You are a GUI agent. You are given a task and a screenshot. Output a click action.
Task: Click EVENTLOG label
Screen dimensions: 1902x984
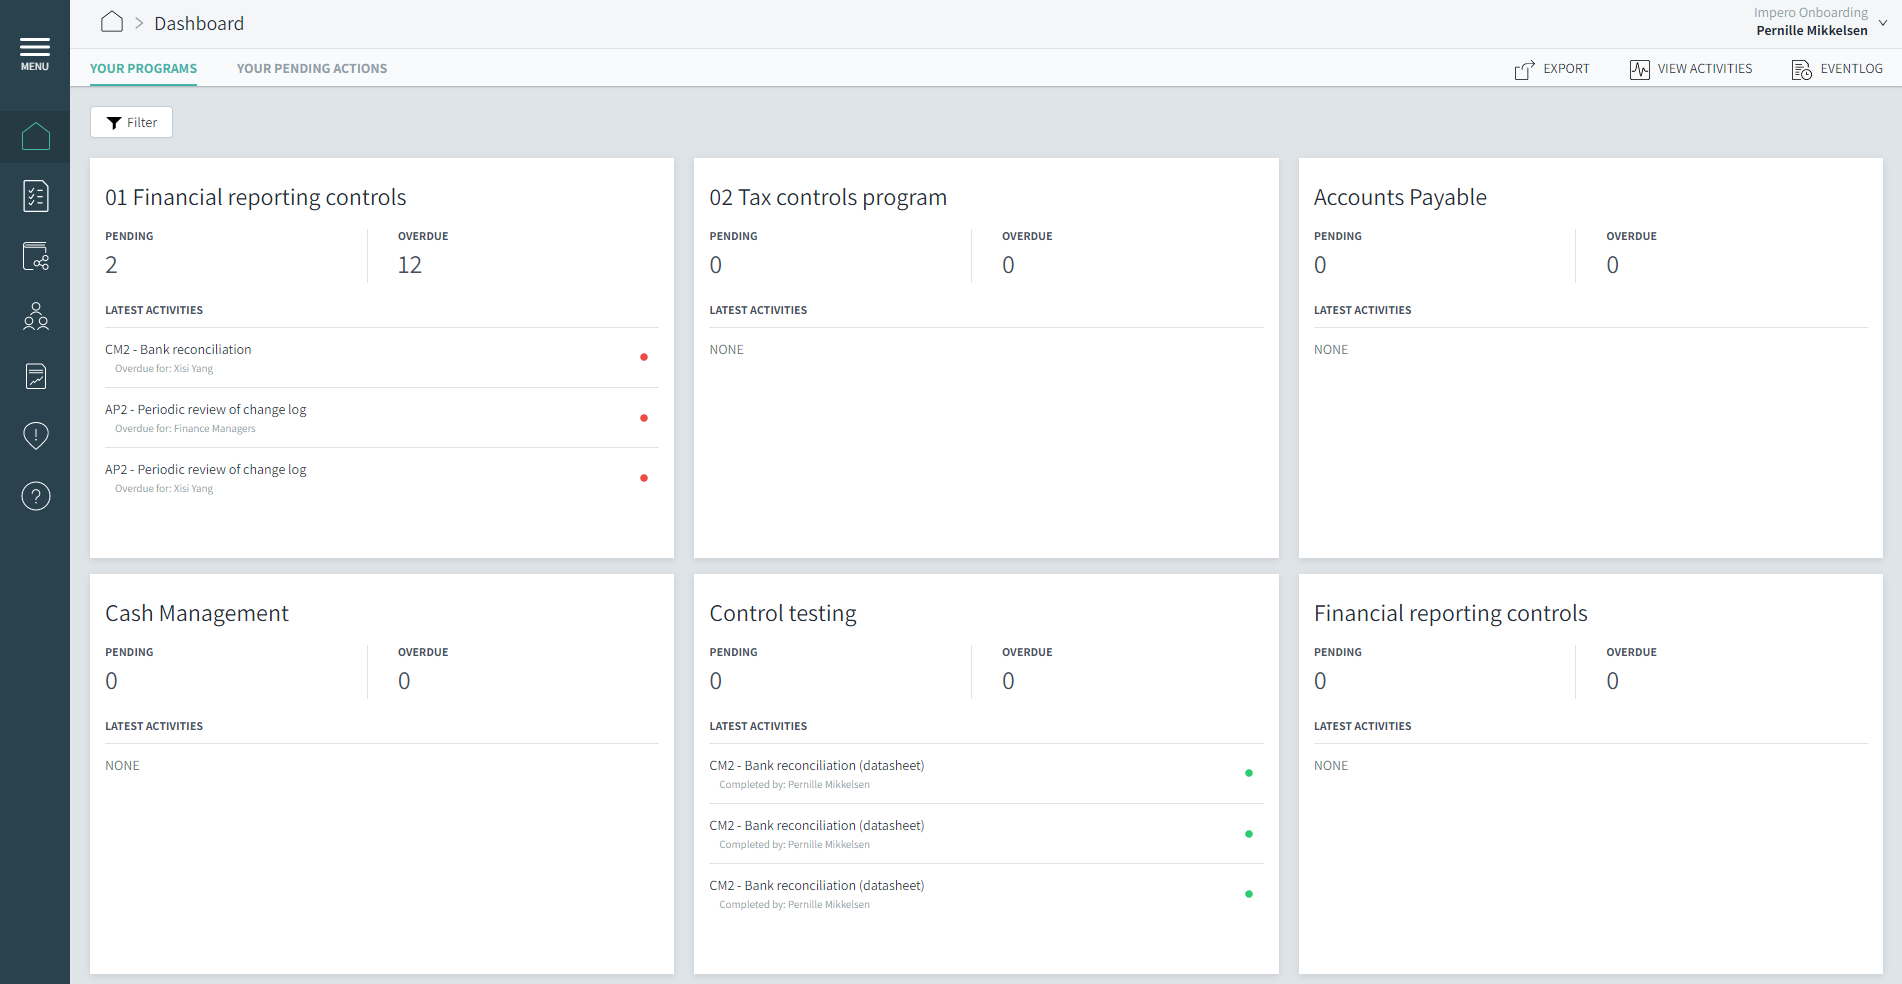click(1851, 69)
